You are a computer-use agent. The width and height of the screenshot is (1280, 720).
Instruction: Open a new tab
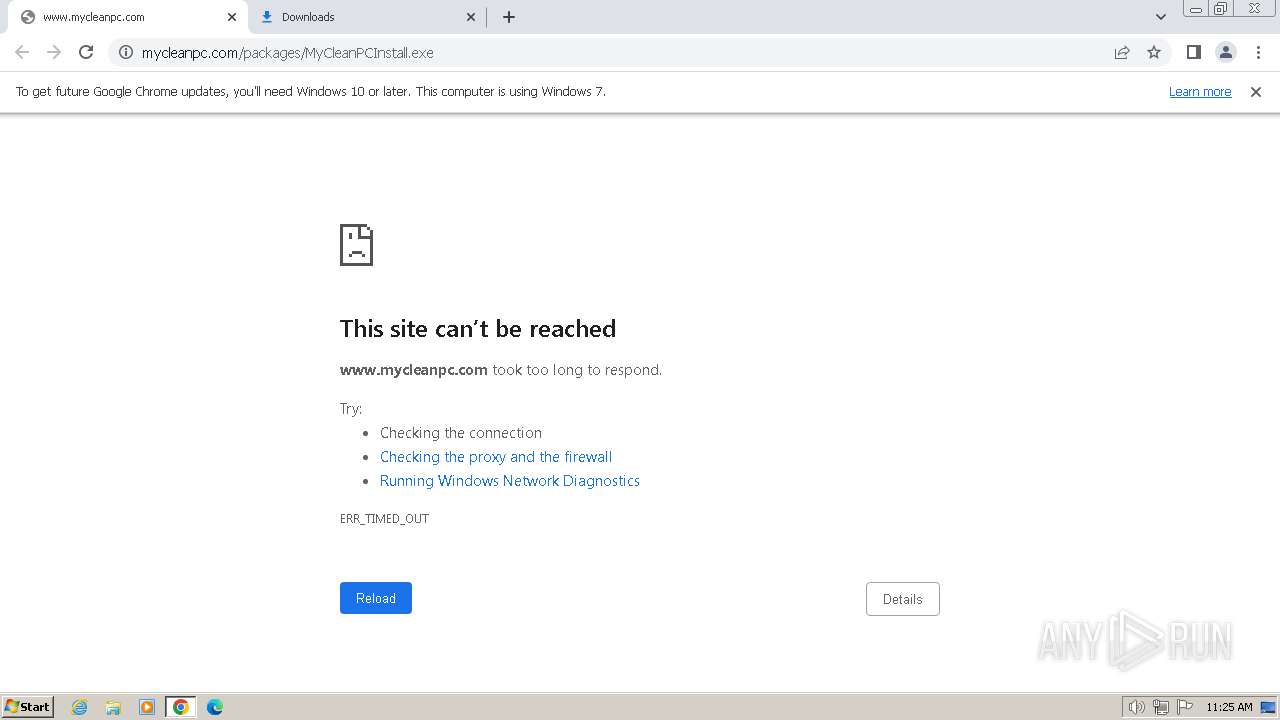coord(508,17)
